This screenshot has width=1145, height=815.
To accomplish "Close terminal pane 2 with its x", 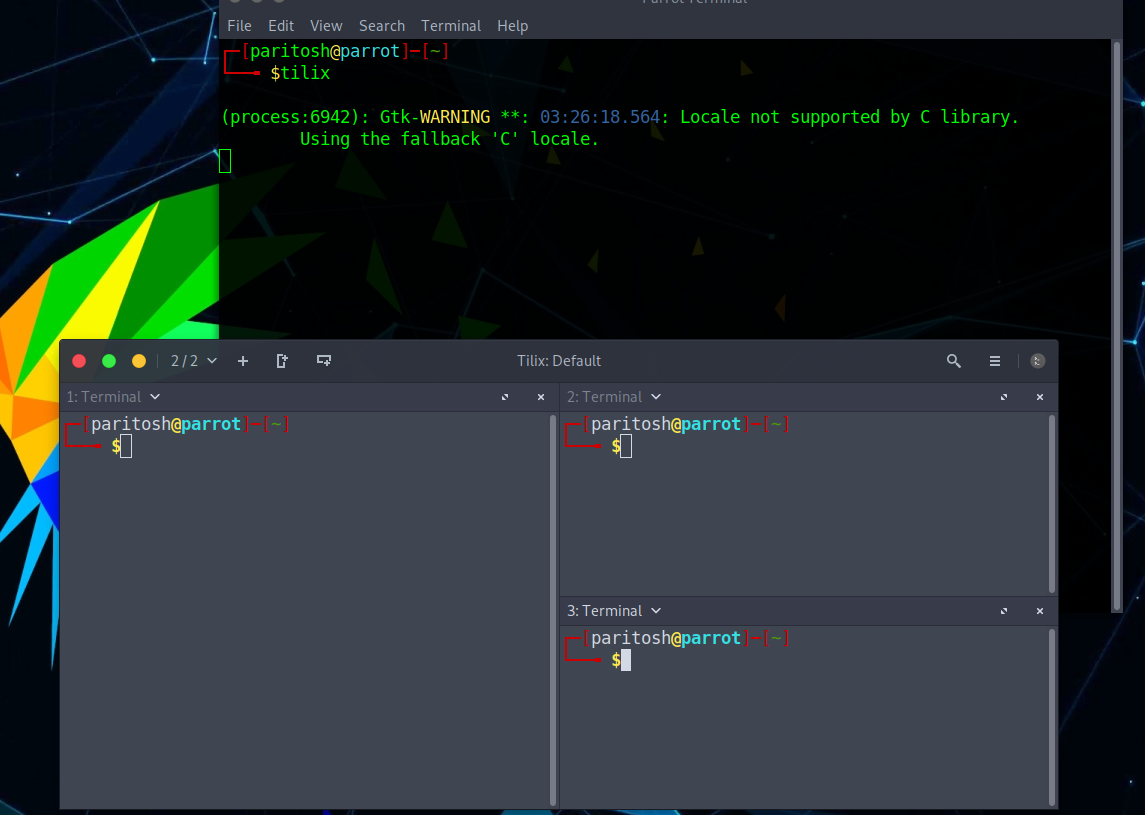I will tap(1040, 397).
